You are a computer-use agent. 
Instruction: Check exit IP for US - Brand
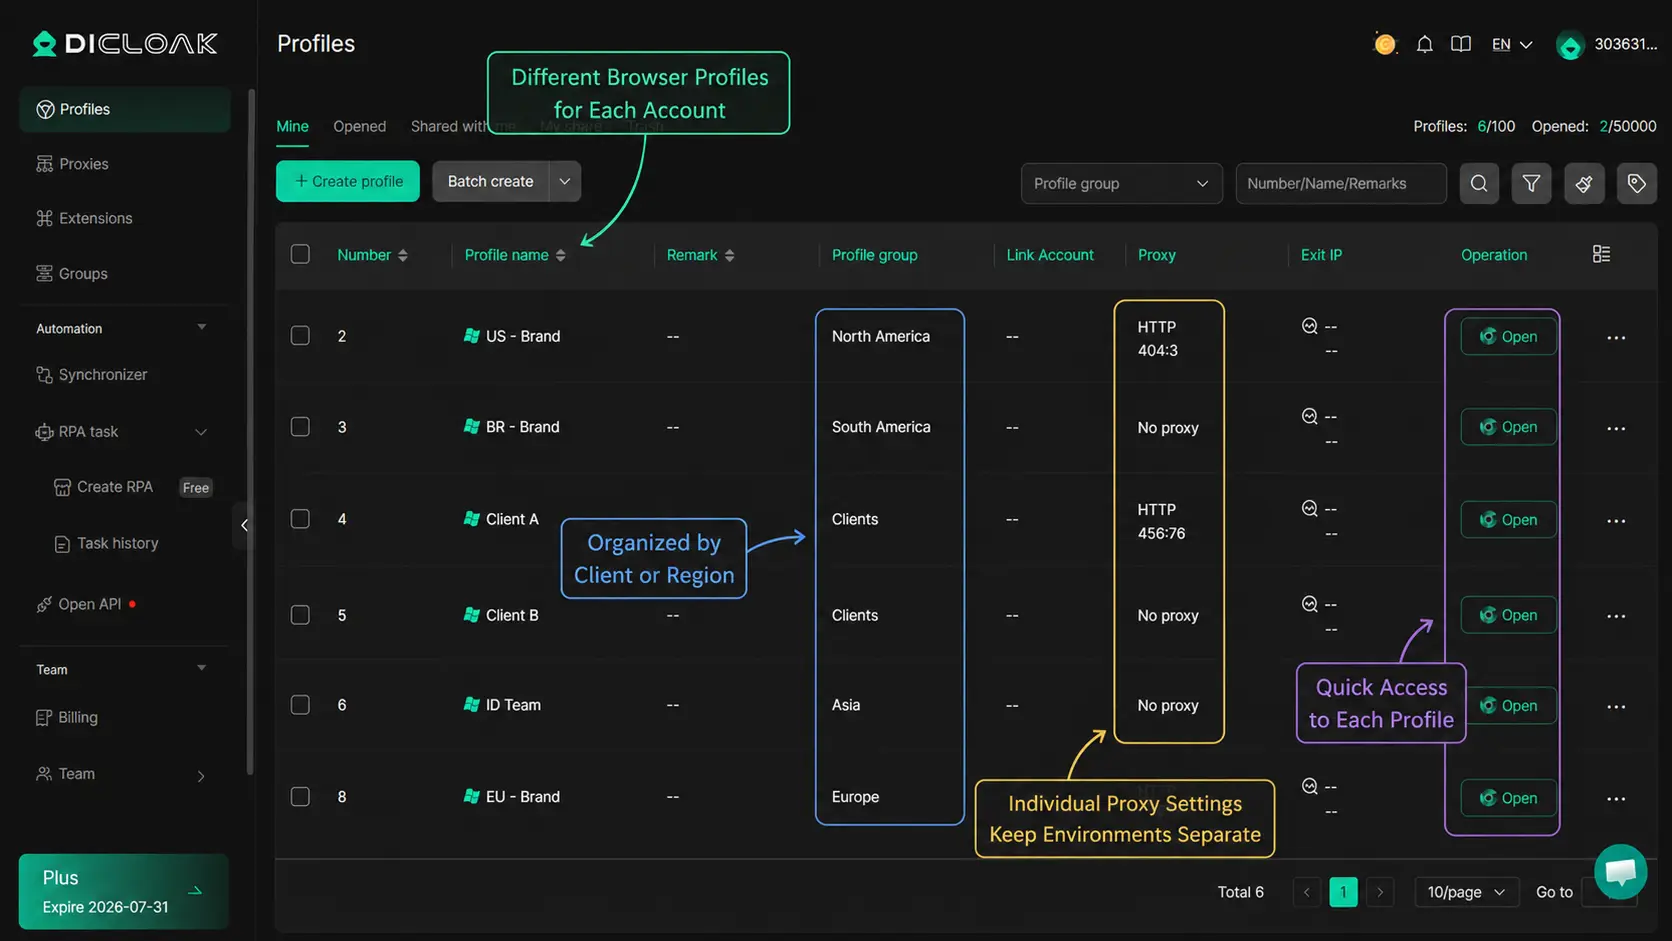1309,325
